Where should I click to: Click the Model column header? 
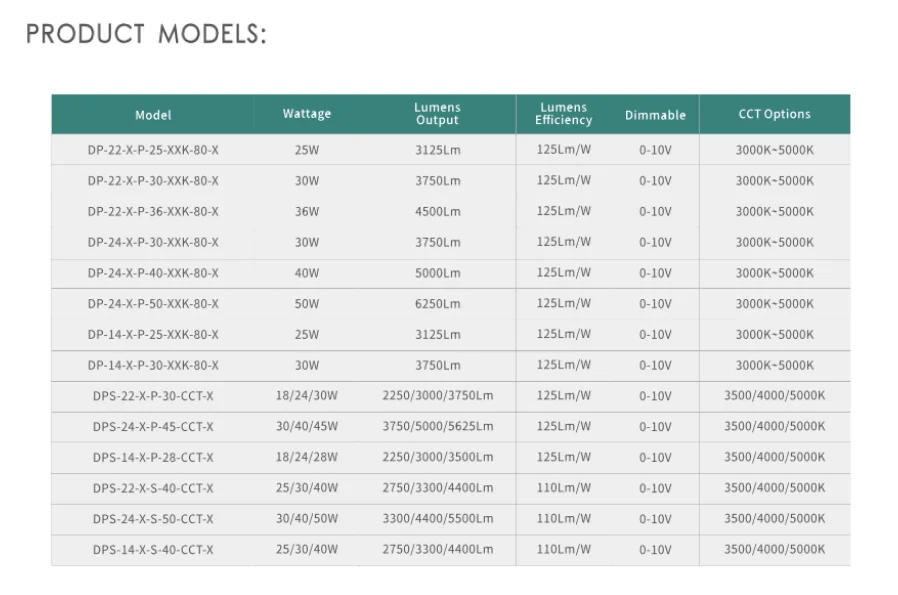pyautogui.click(x=153, y=115)
